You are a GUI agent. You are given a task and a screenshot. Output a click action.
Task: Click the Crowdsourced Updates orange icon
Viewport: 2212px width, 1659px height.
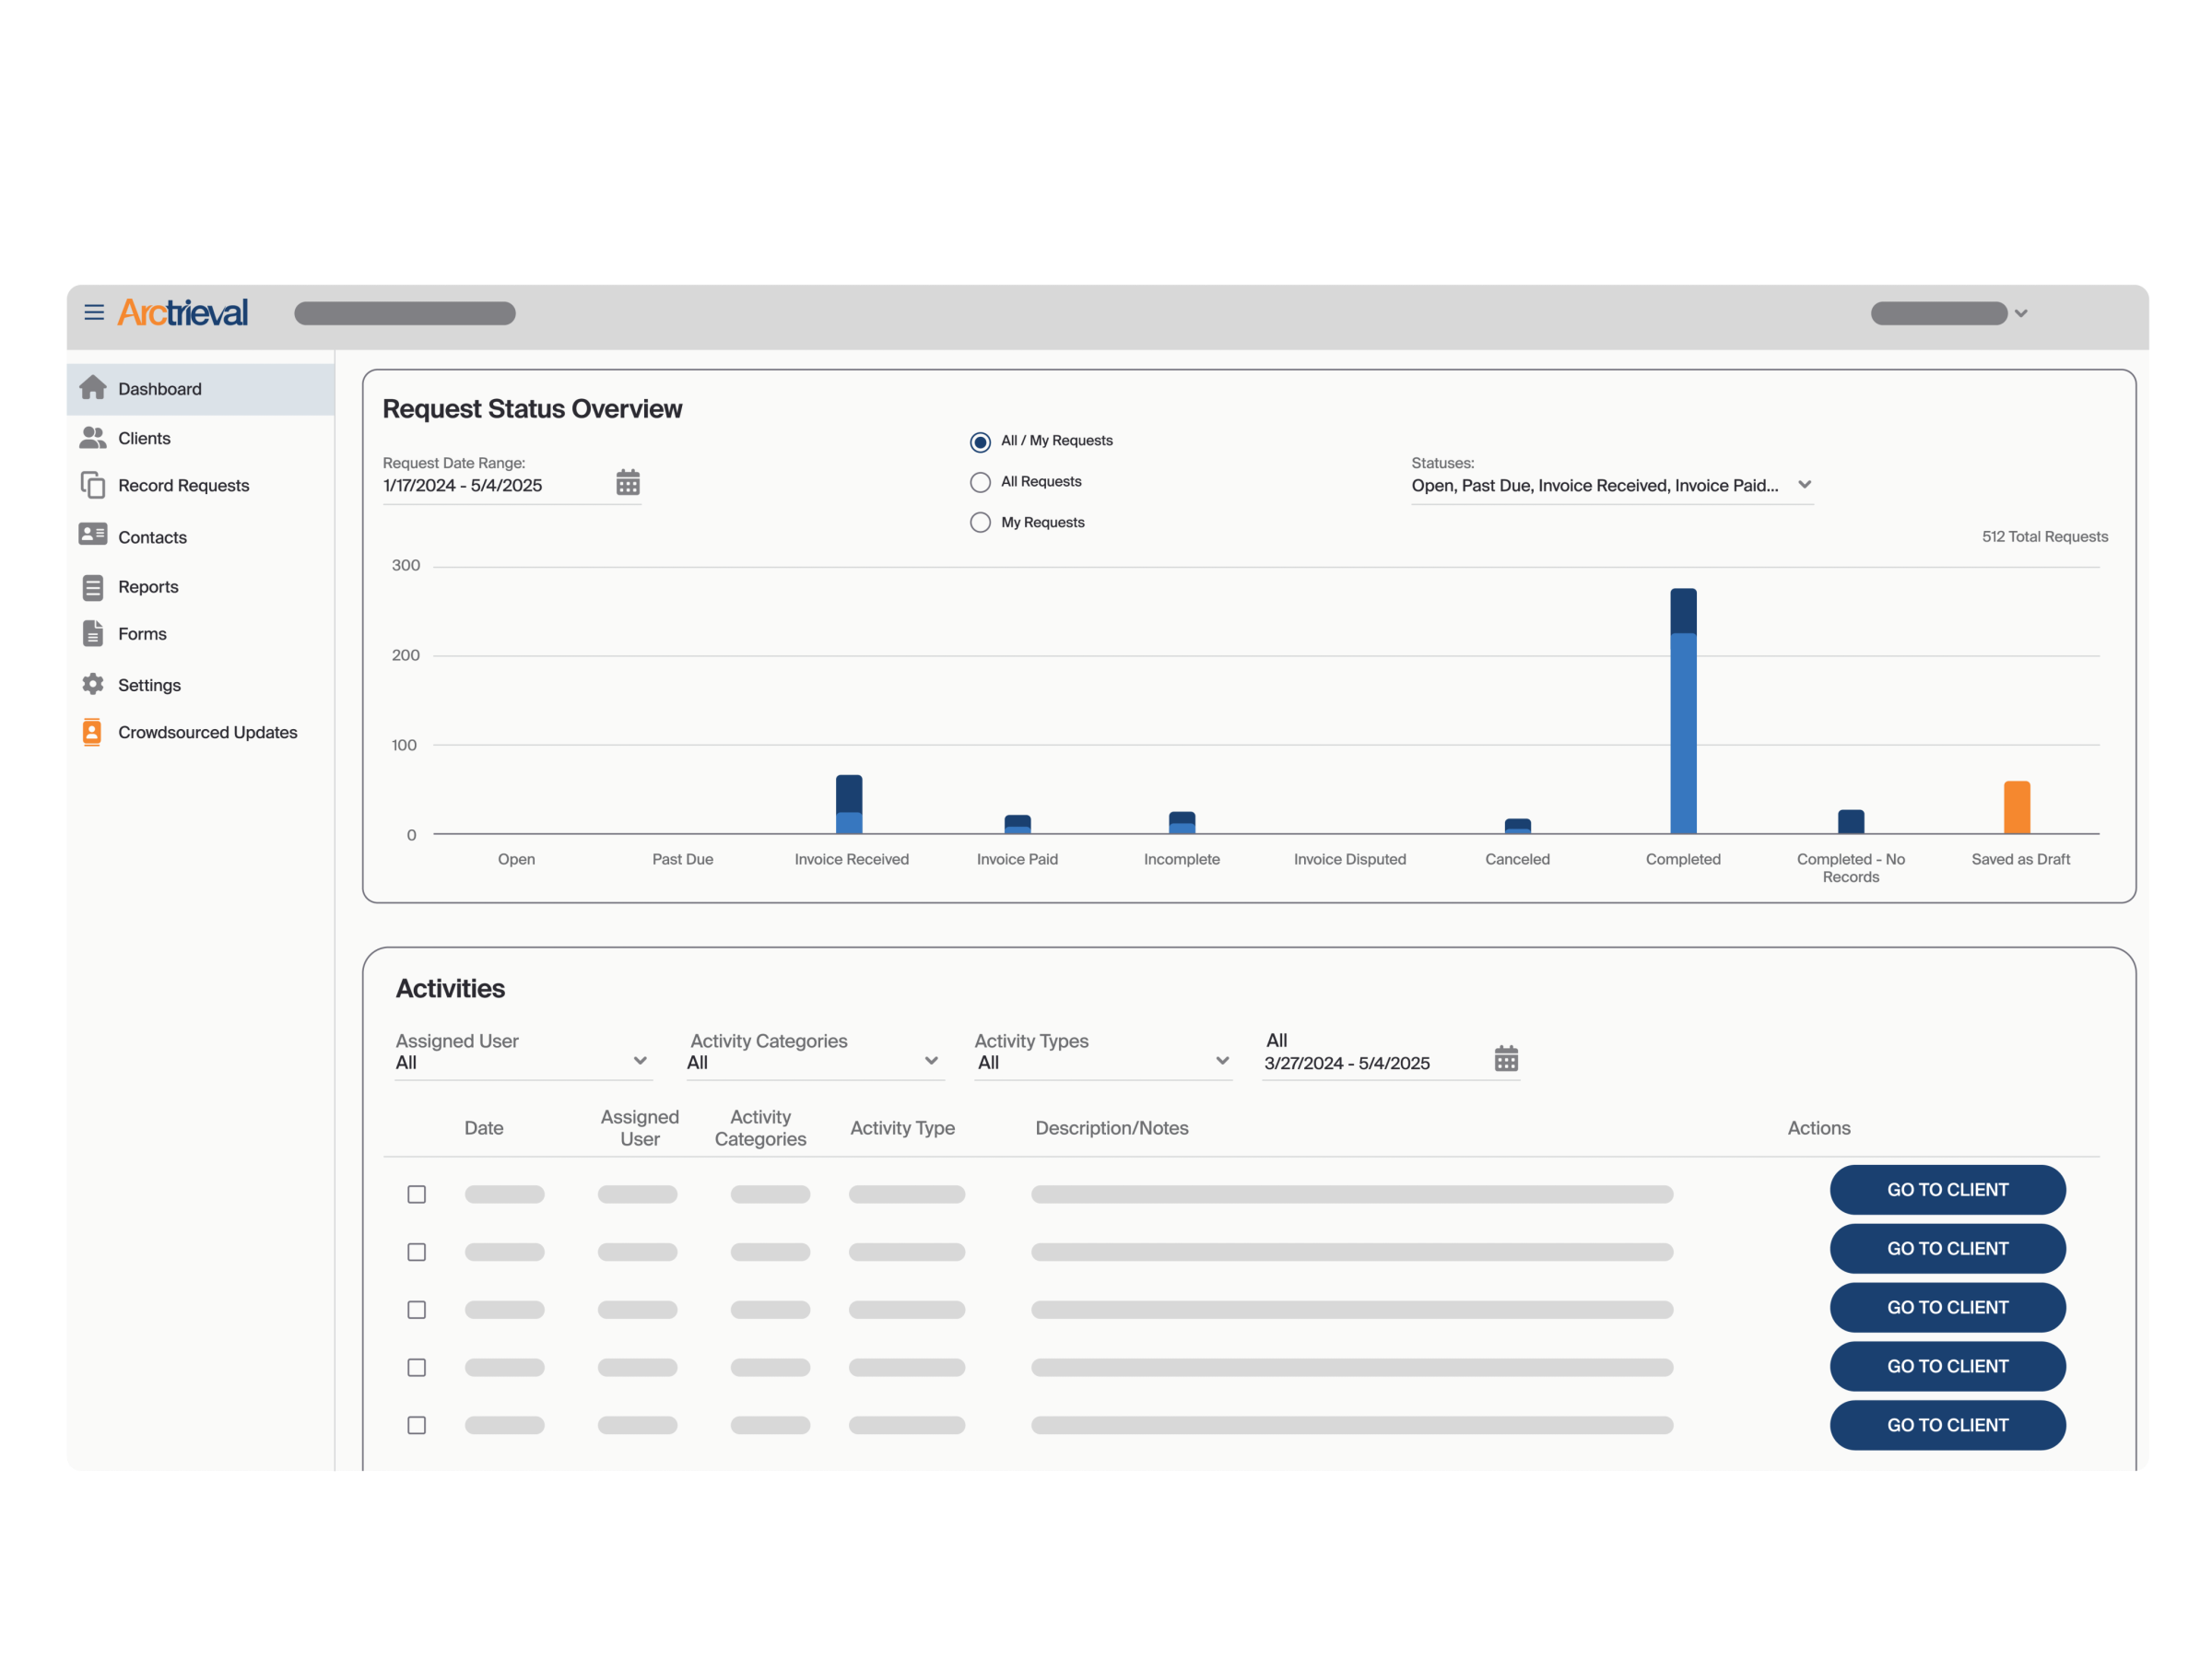click(x=91, y=731)
